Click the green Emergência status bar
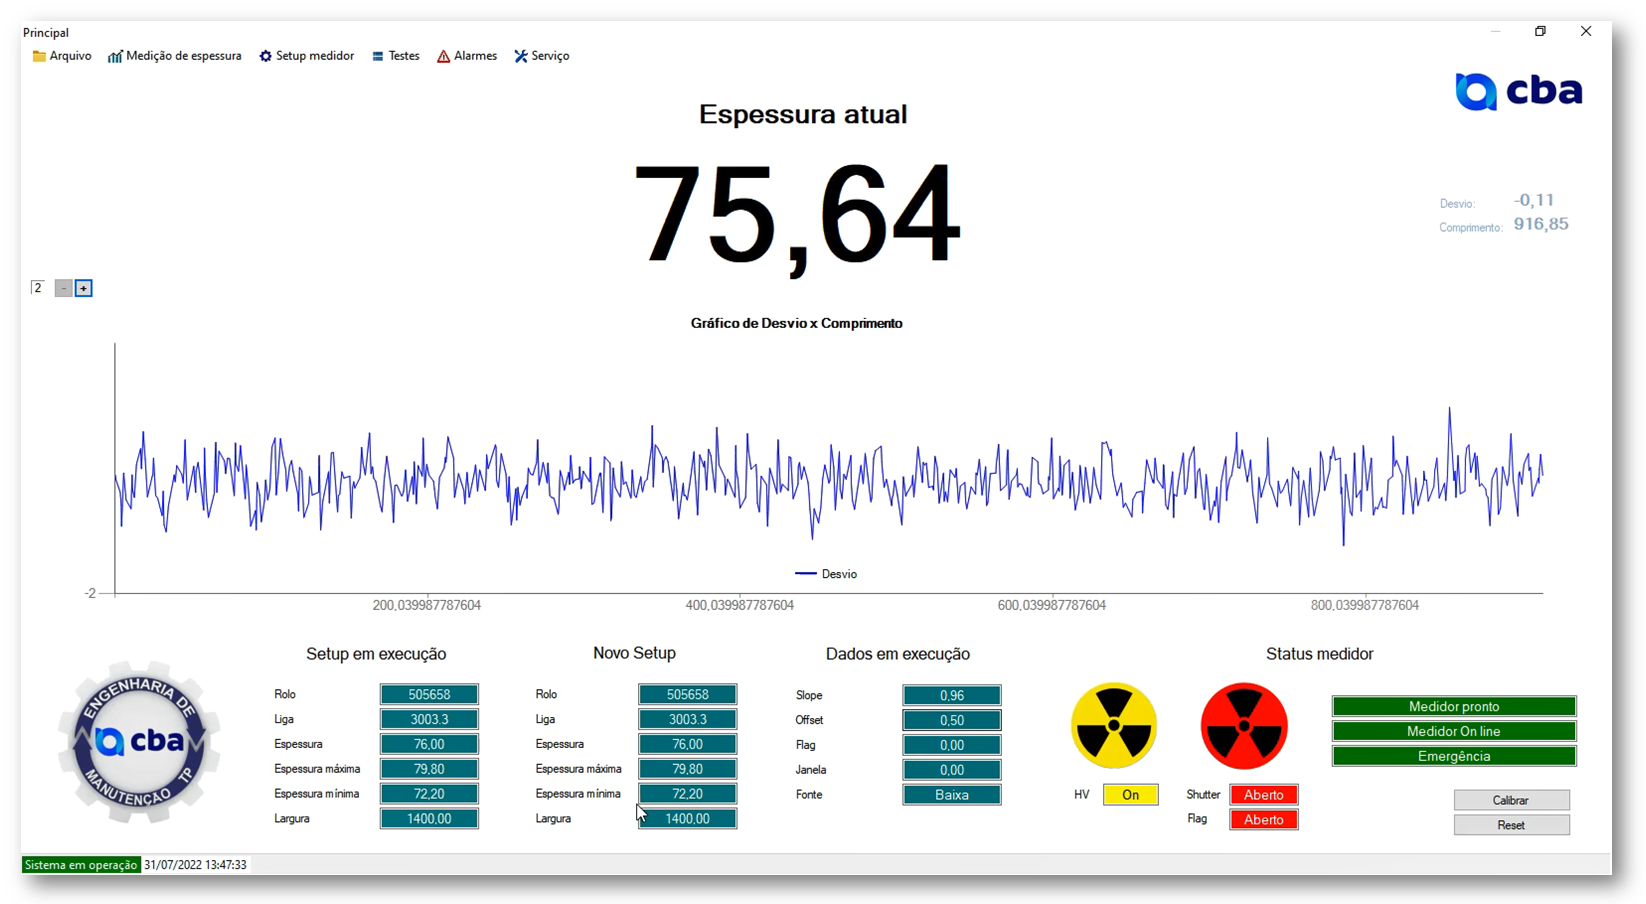This screenshot has height=904, width=1646. pos(1454,756)
